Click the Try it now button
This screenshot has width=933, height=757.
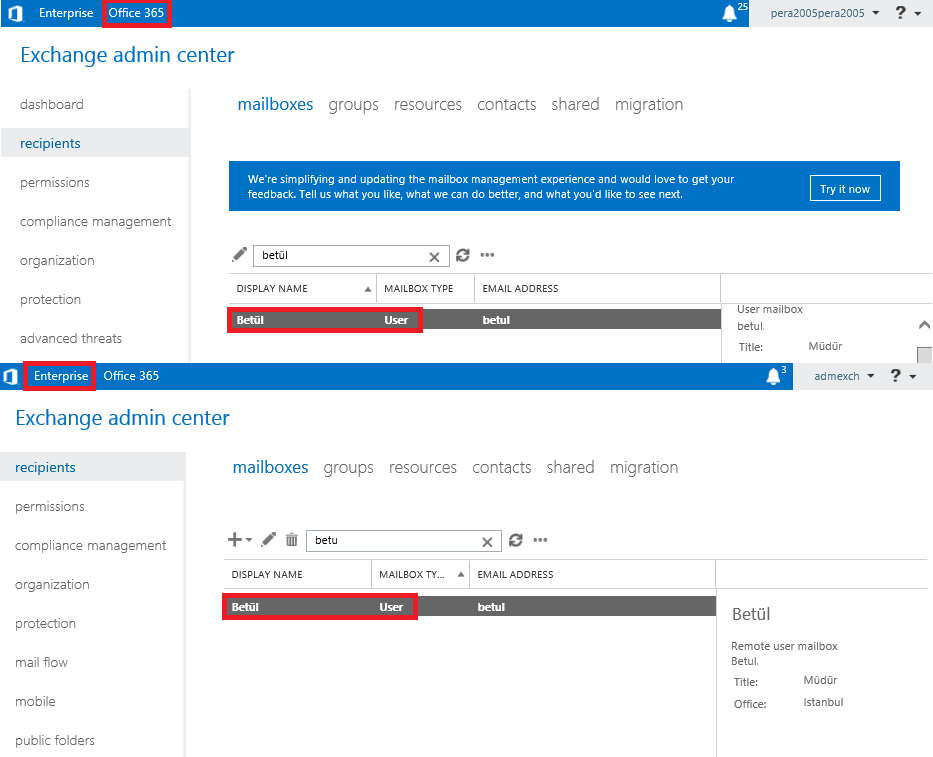click(x=845, y=189)
